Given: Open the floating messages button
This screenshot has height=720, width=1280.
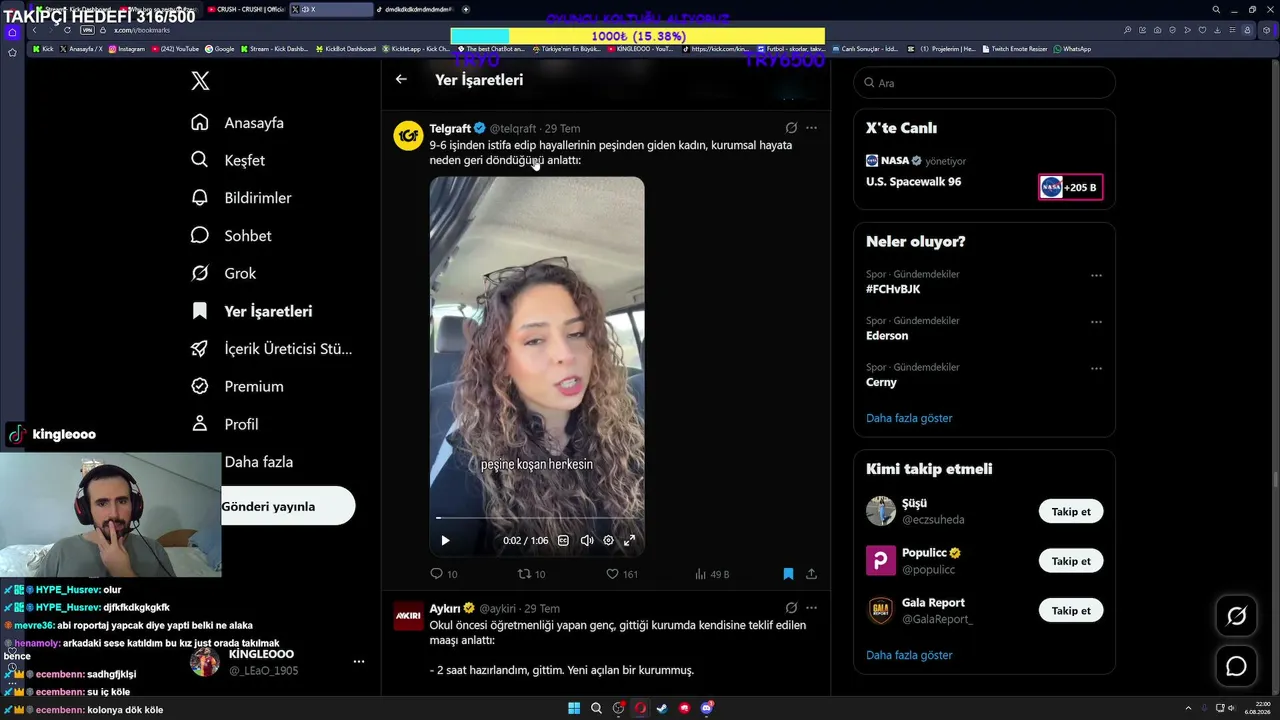Looking at the screenshot, I should click(x=1236, y=666).
